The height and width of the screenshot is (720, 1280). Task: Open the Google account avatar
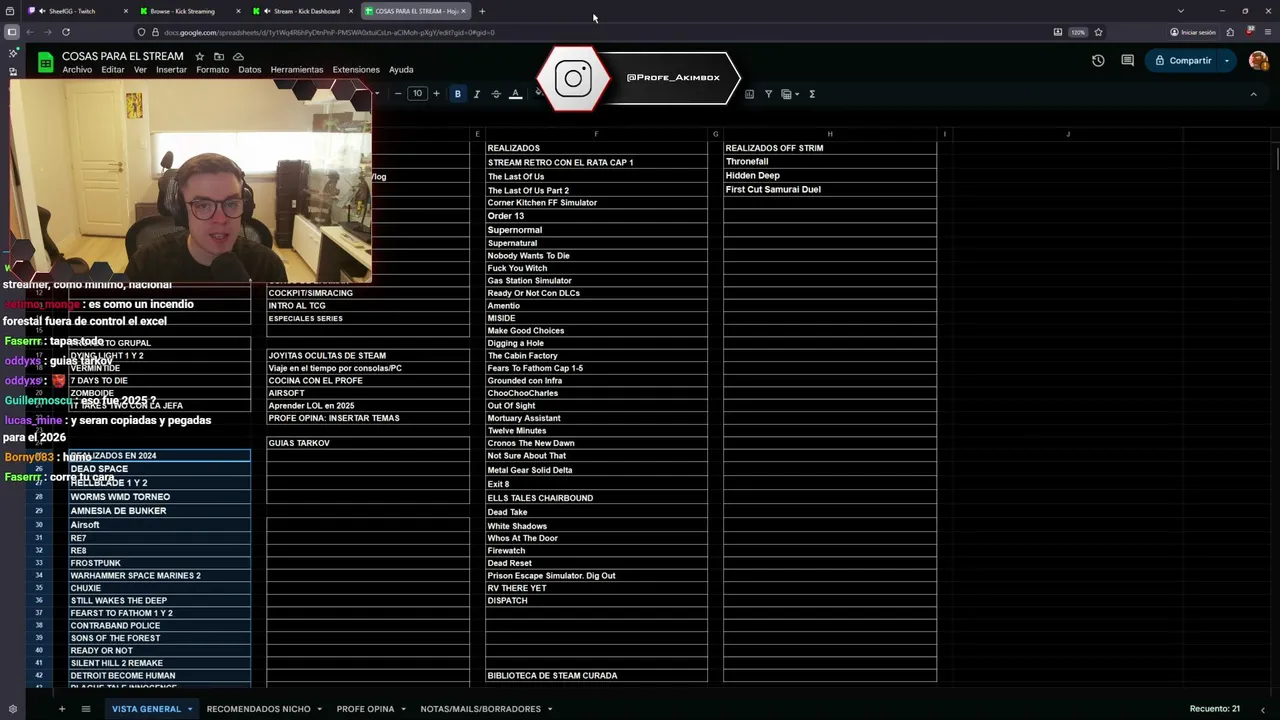pos(1258,61)
